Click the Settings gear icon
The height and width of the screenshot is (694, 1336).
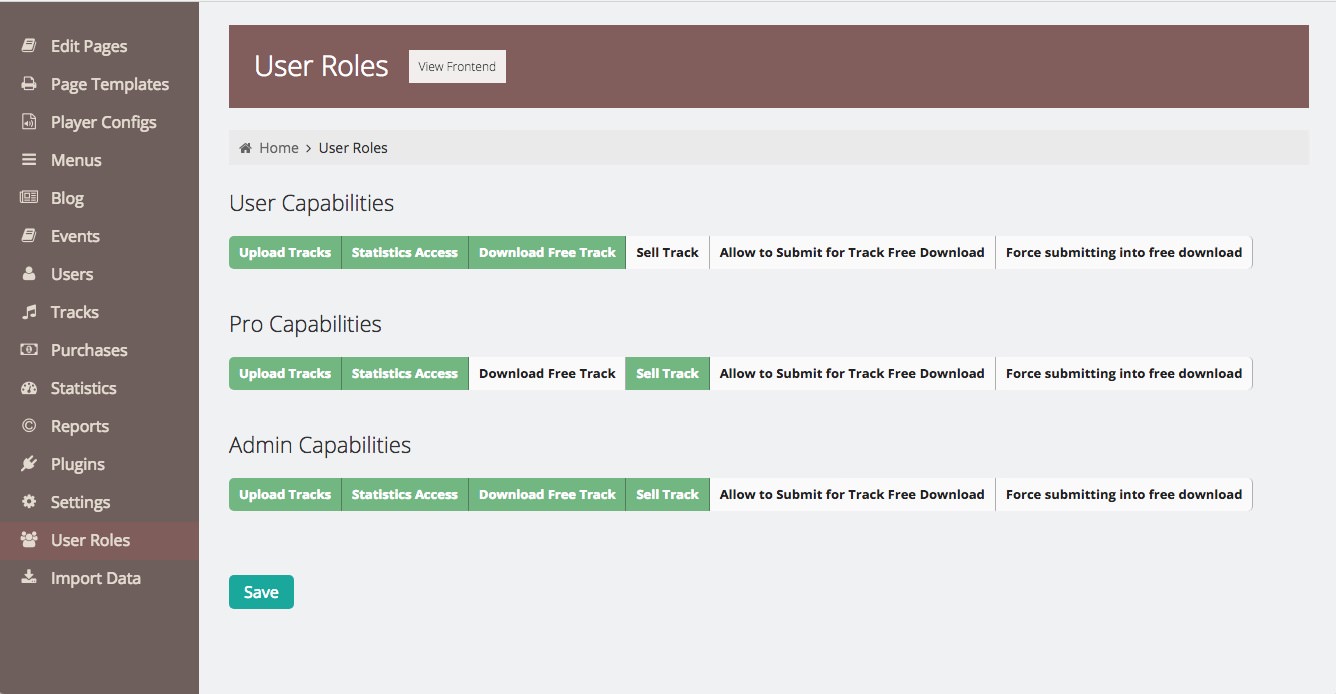tap(29, 502)
